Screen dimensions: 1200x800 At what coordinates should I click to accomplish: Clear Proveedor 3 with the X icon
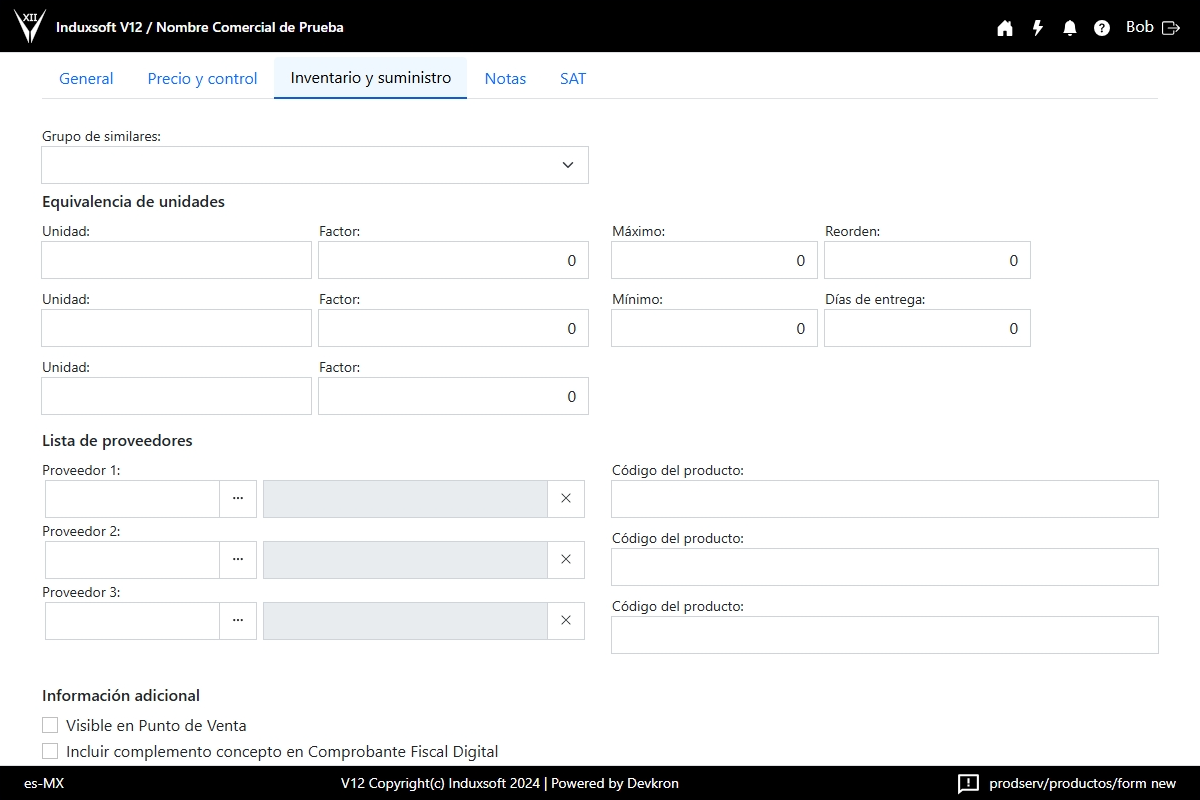pyautogui.click(x=566, y=621)
